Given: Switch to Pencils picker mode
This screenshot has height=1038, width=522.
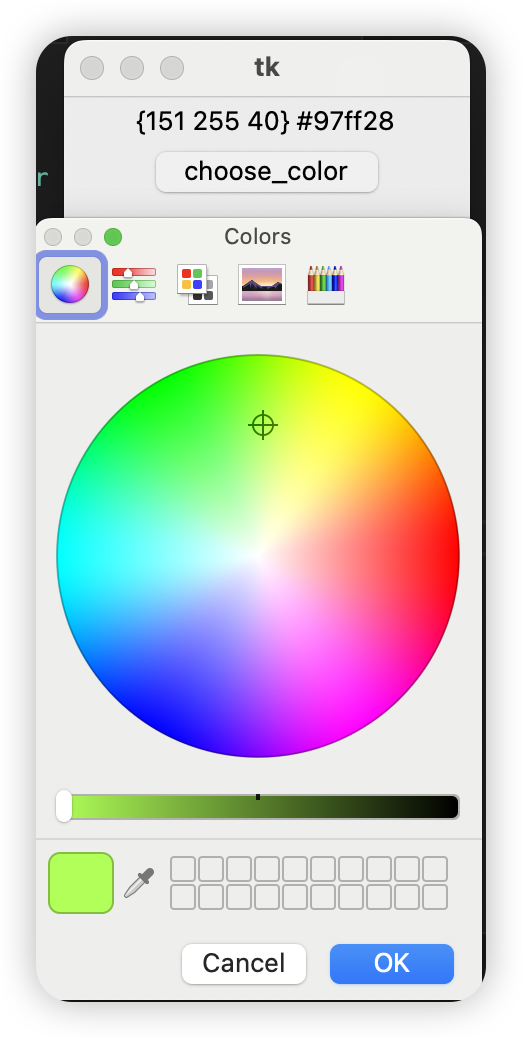Looking at the screenshot, I should pyautogui.click(x=326, y=285).
